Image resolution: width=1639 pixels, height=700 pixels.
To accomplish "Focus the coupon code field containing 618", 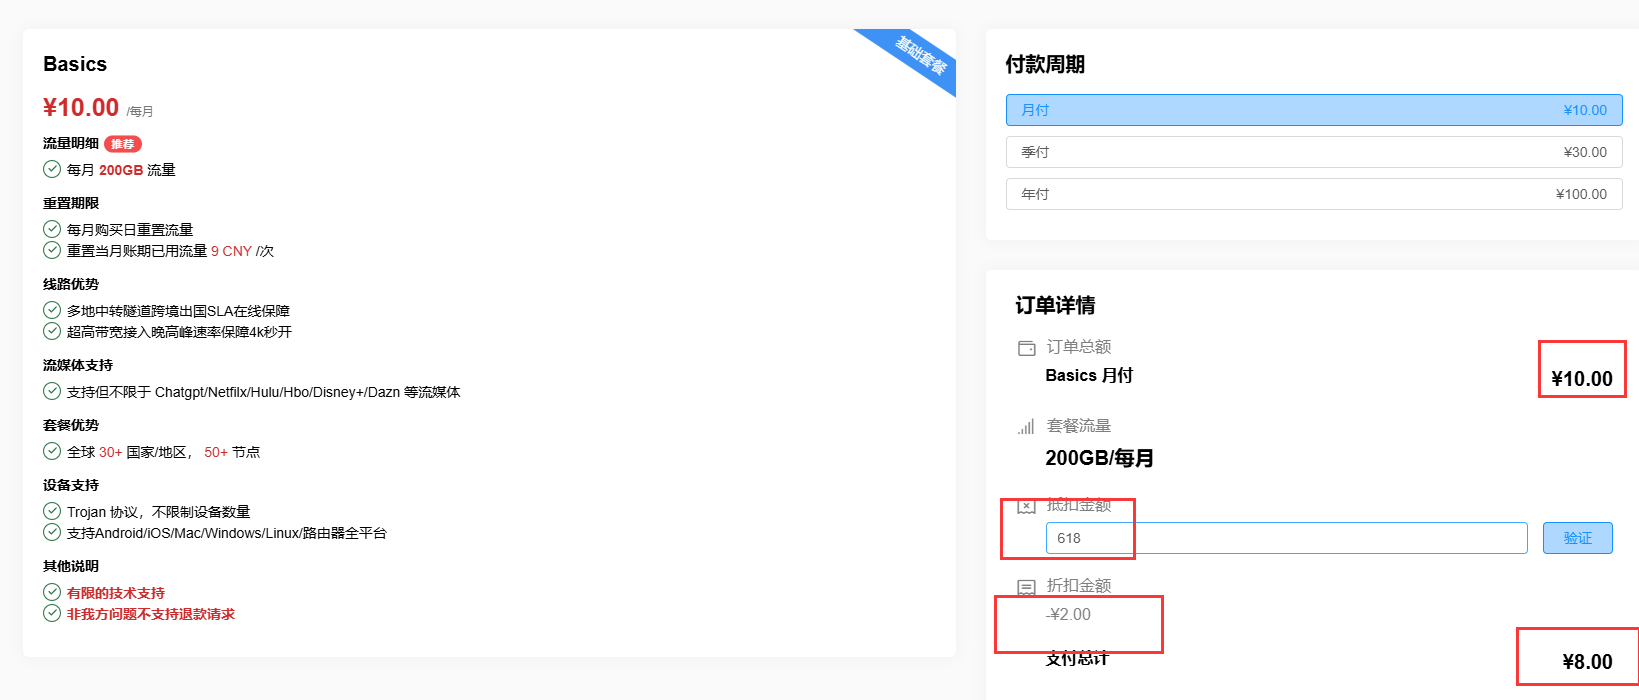I will (1286, 538).
